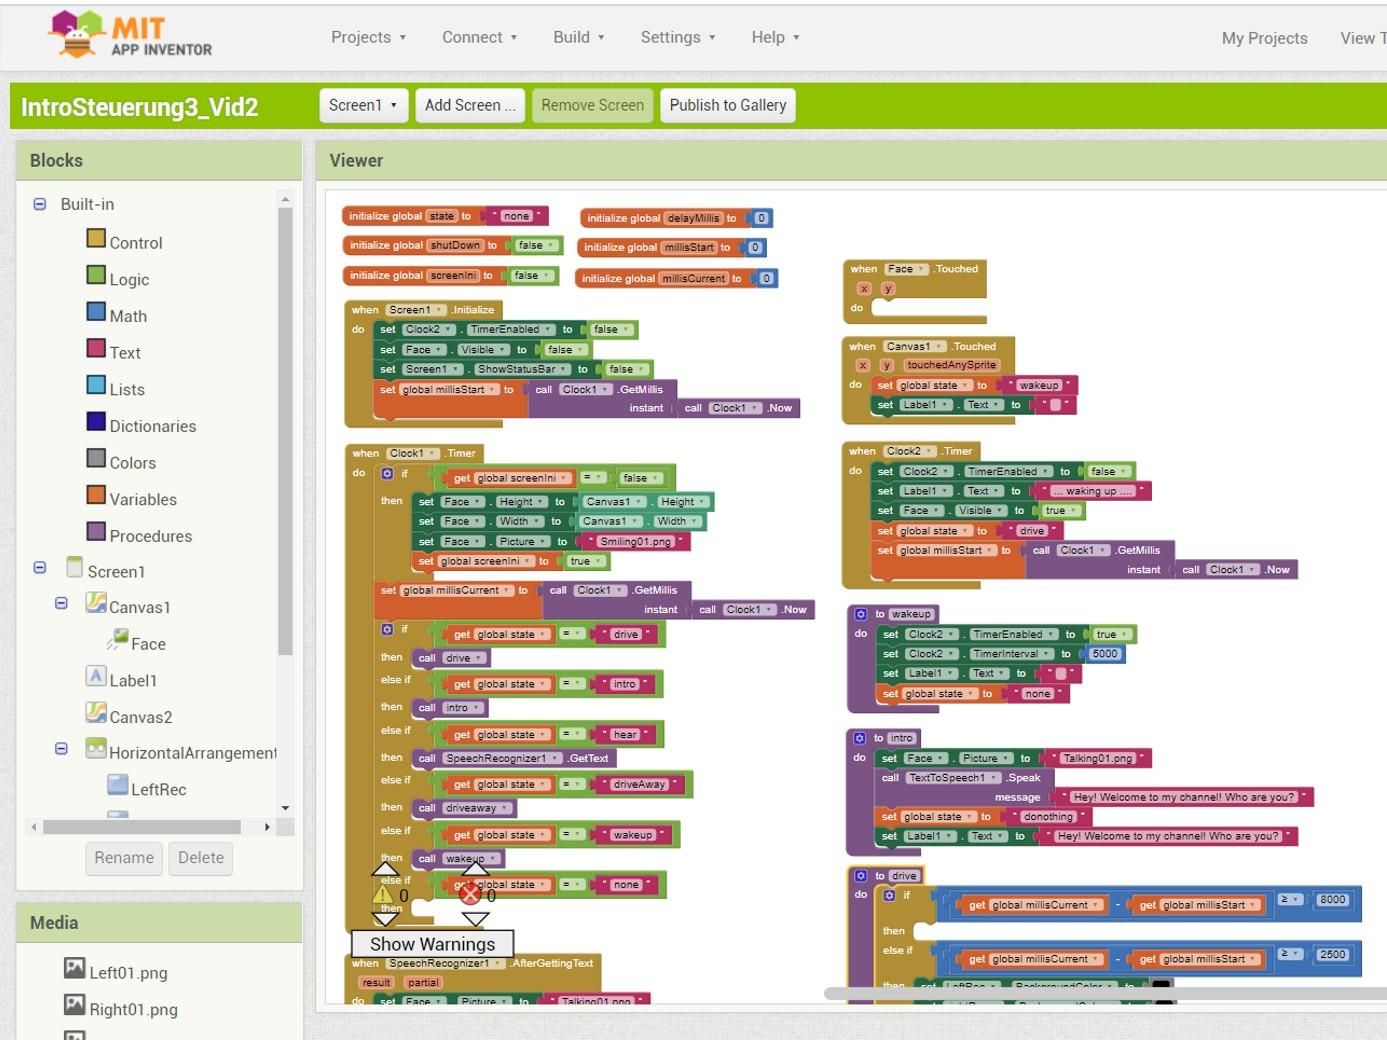Click the Label1 component icon
Viewport: 1387px width, 1040px height.
[x=96, y=677]
